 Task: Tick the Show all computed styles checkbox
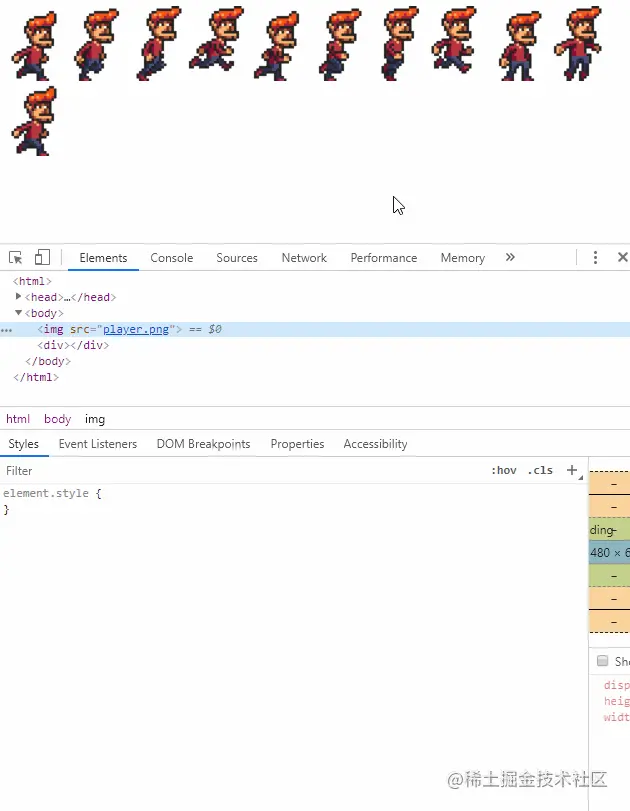(602, 660)
